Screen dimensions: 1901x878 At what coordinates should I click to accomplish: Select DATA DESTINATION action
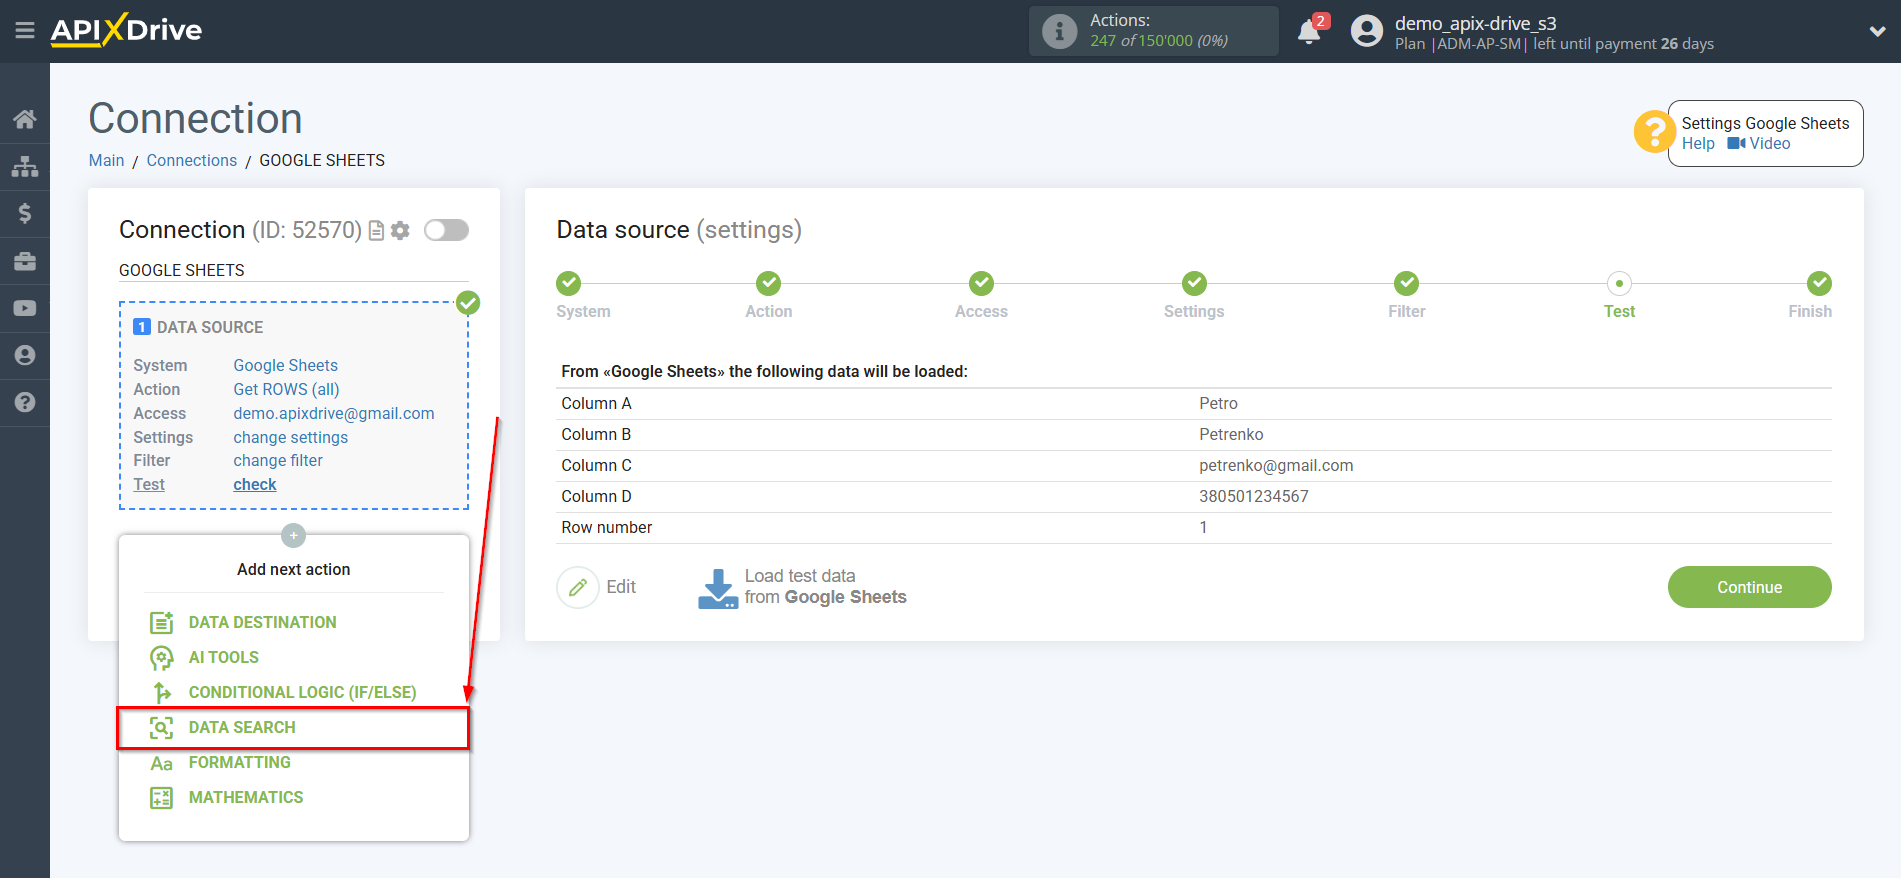coord(262,622)
